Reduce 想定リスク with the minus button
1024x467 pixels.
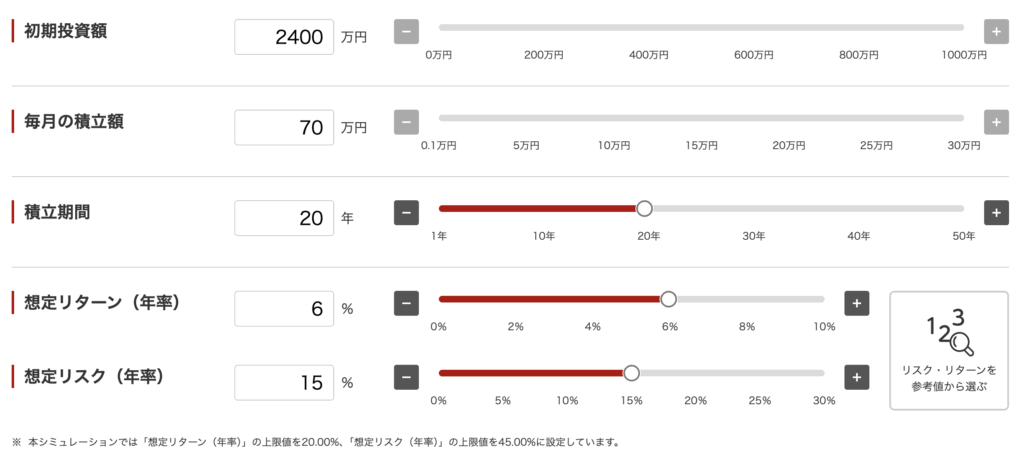pos(406,377)
